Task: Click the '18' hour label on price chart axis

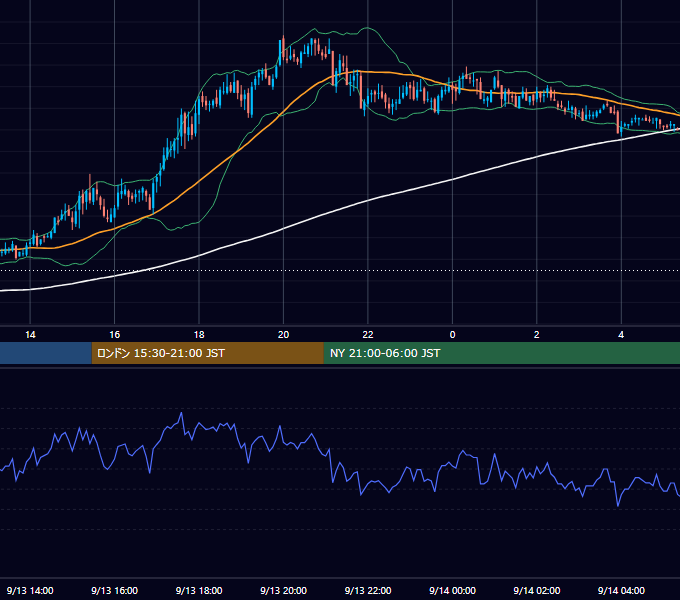Action: (199, 335)
